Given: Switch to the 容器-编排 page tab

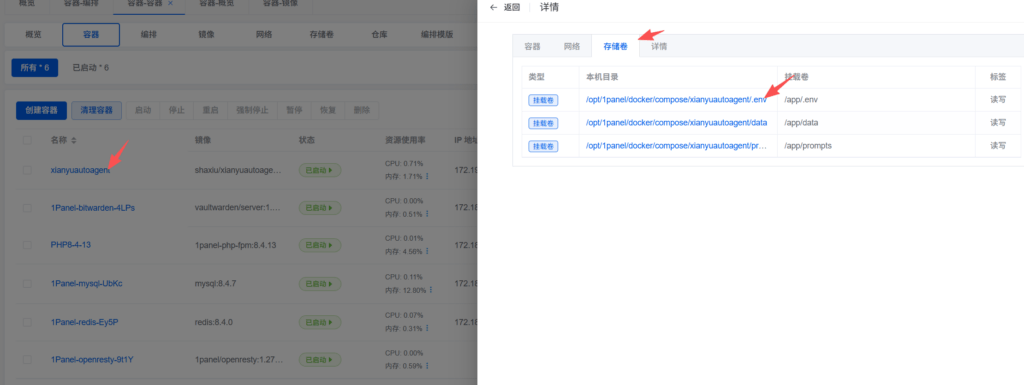Looking at the screenshot, I should tap(81, 4).
